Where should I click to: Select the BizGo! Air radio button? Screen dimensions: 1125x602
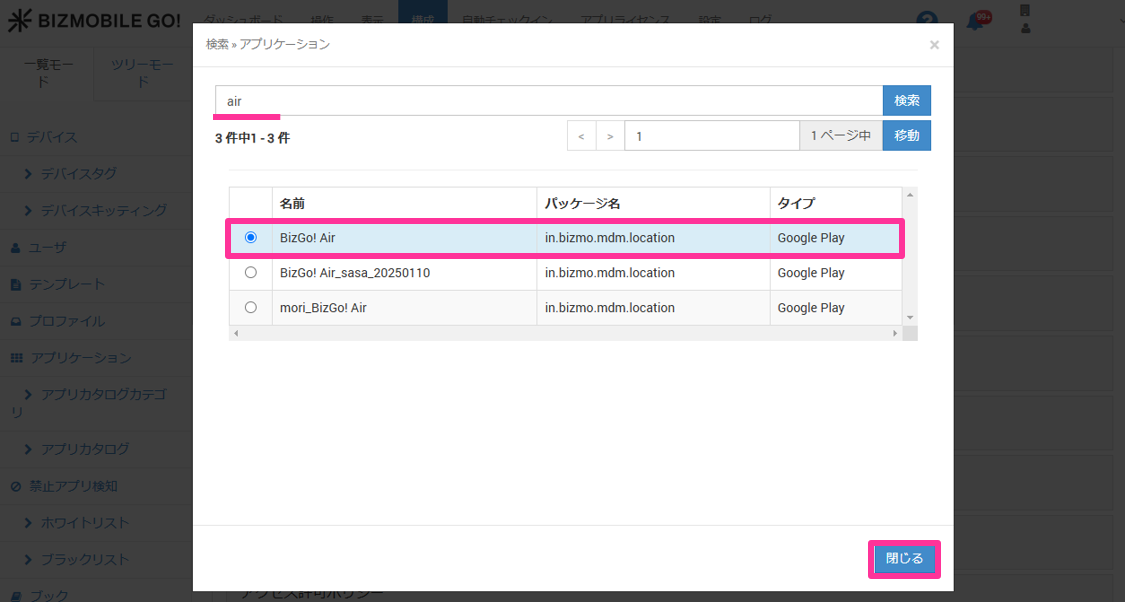point(250,238)
